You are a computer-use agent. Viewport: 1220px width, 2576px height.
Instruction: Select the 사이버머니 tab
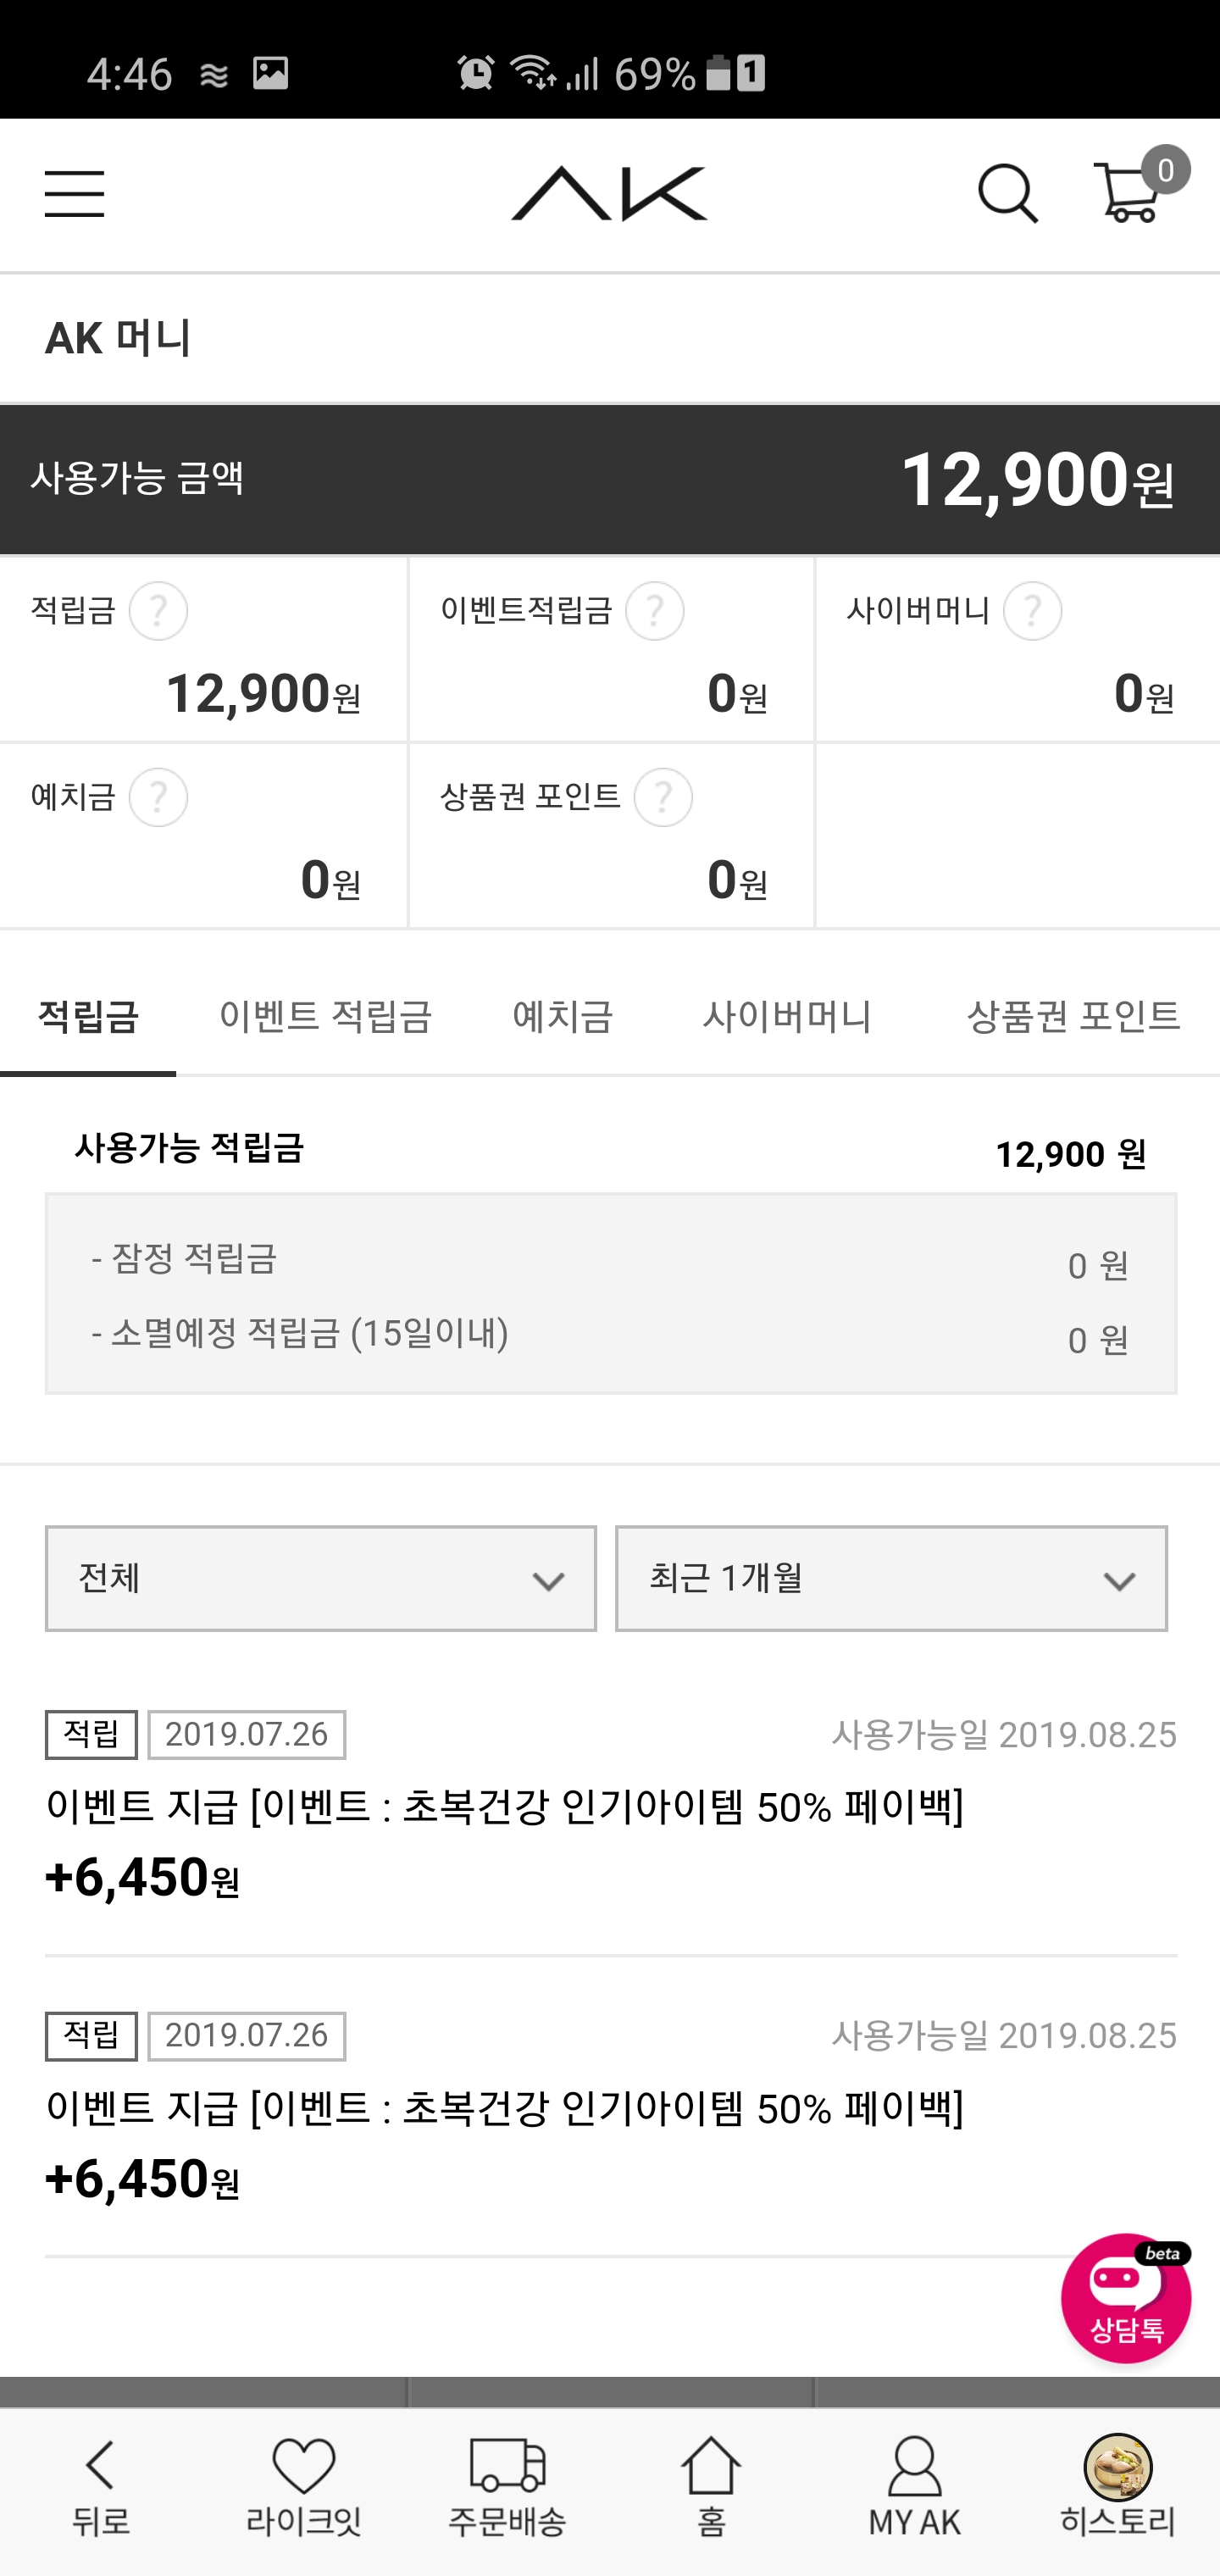[787, 1016]
